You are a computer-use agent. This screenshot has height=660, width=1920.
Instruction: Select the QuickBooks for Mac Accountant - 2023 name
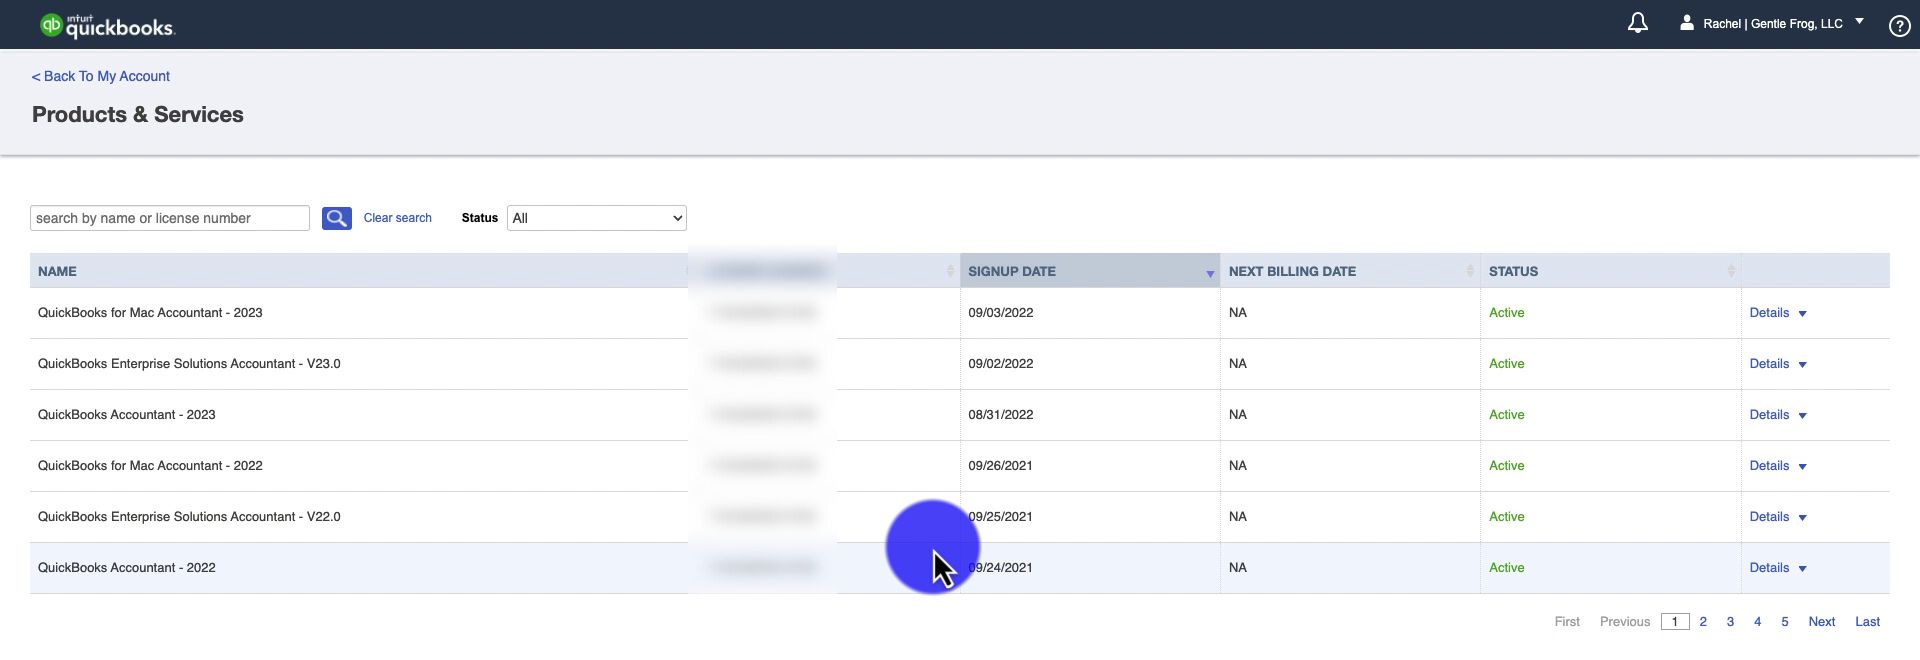[x=150, y=313]
